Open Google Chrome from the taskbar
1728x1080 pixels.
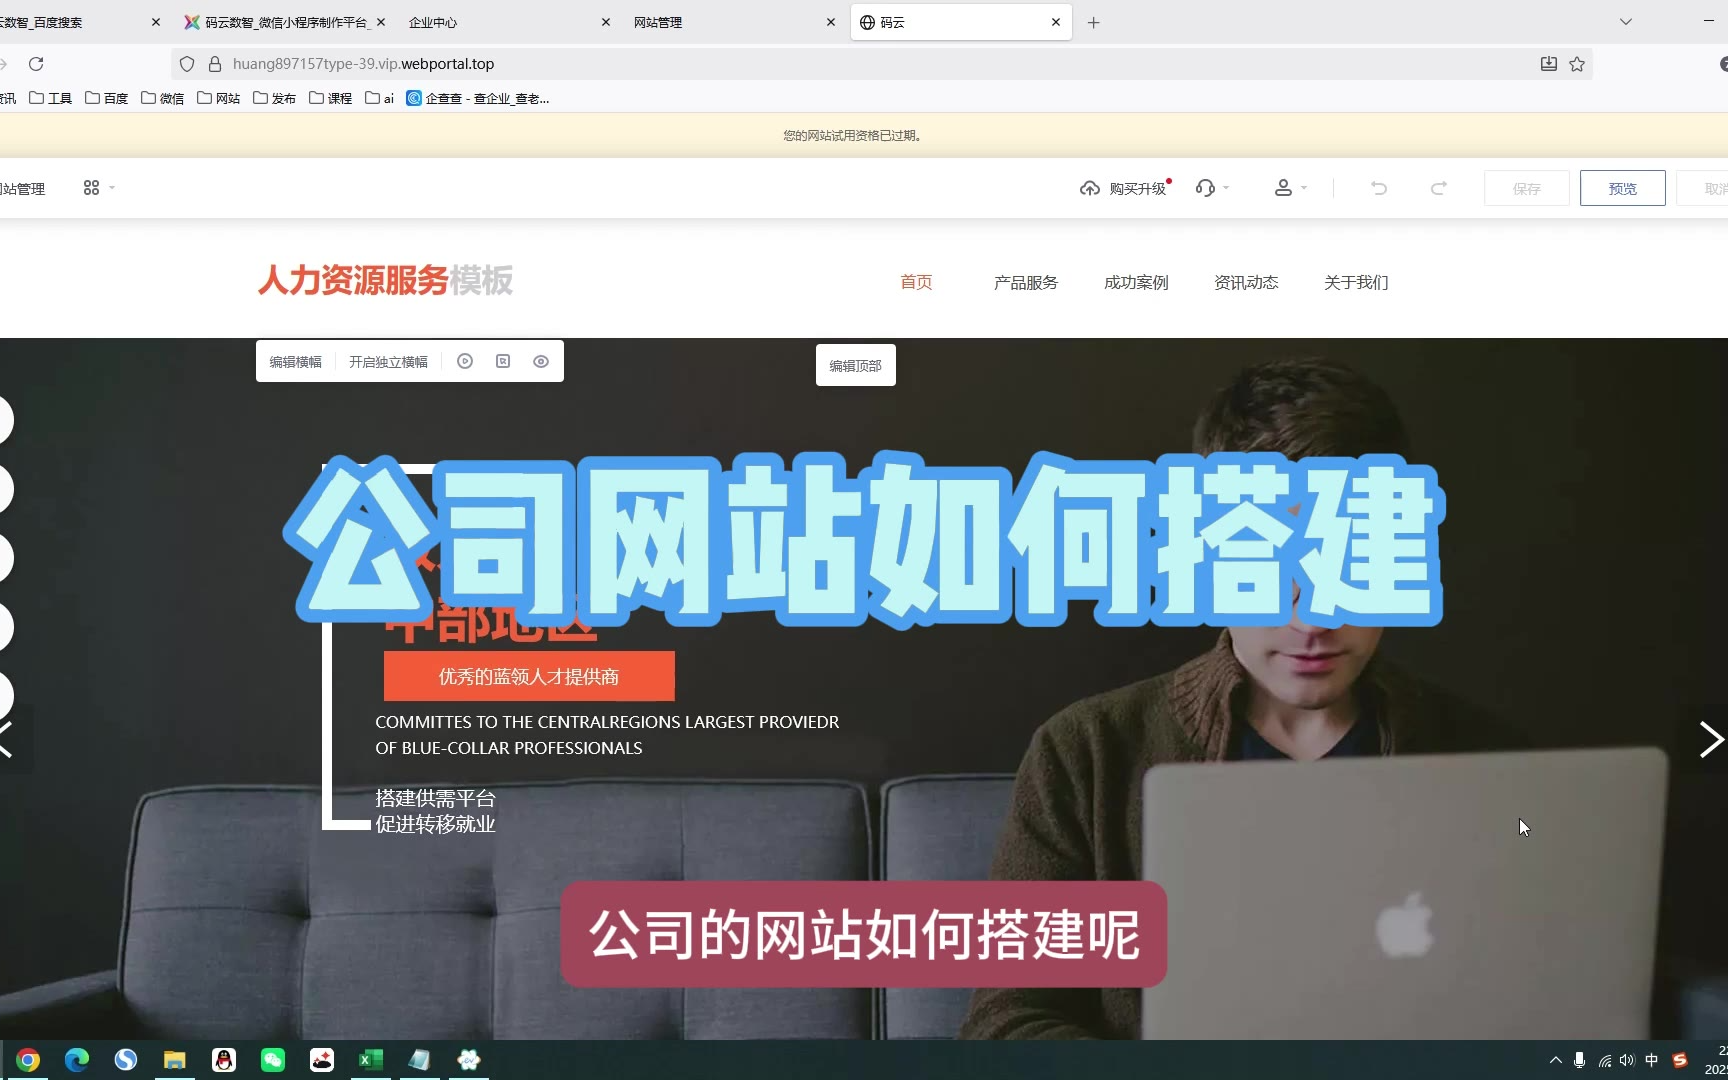(28, 1060)
